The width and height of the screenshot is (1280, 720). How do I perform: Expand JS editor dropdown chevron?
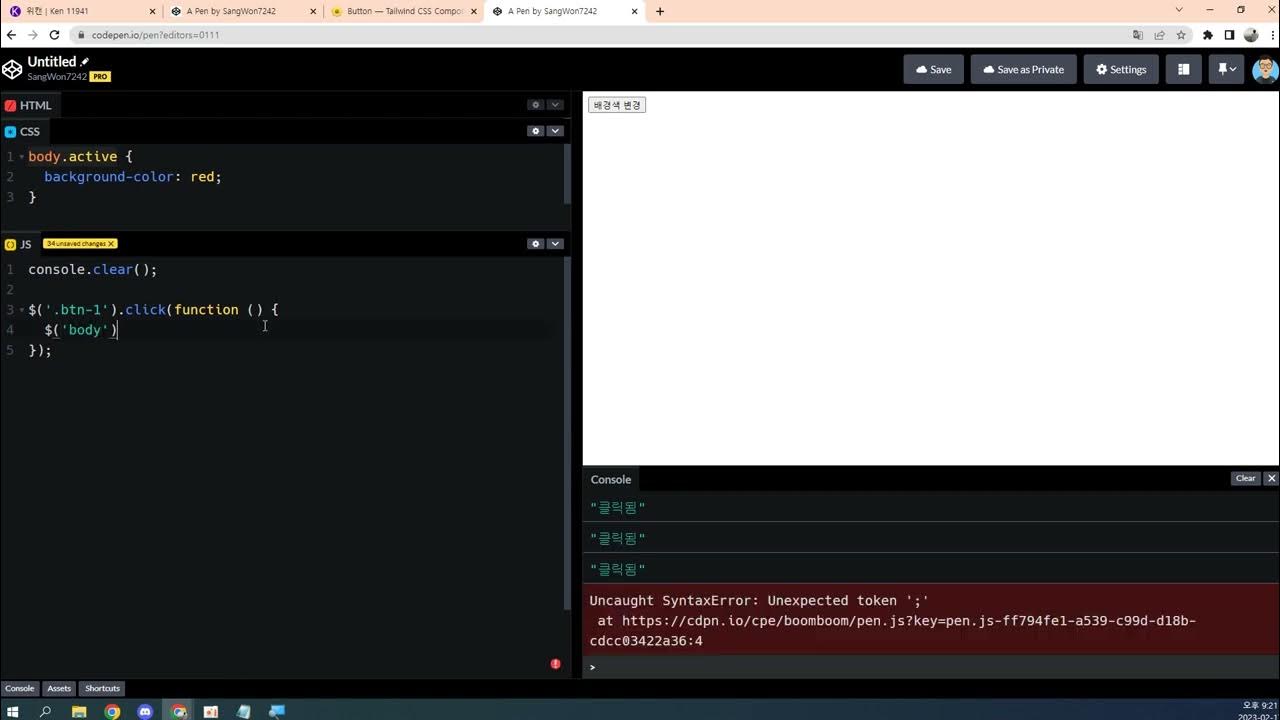(x=555, y=244)
